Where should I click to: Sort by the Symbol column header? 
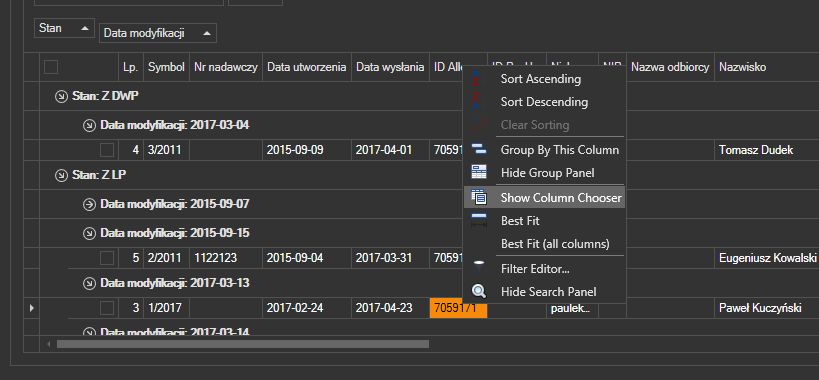166,67
